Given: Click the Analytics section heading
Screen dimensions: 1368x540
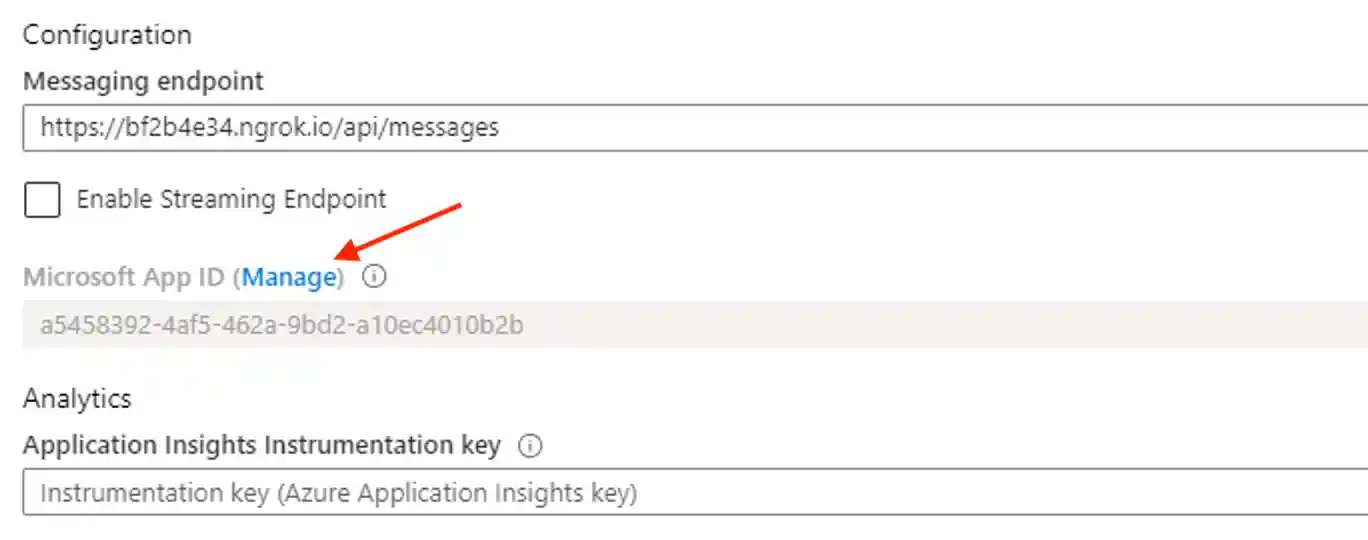Looking at the screenshot, I should [x=77, y=398].
